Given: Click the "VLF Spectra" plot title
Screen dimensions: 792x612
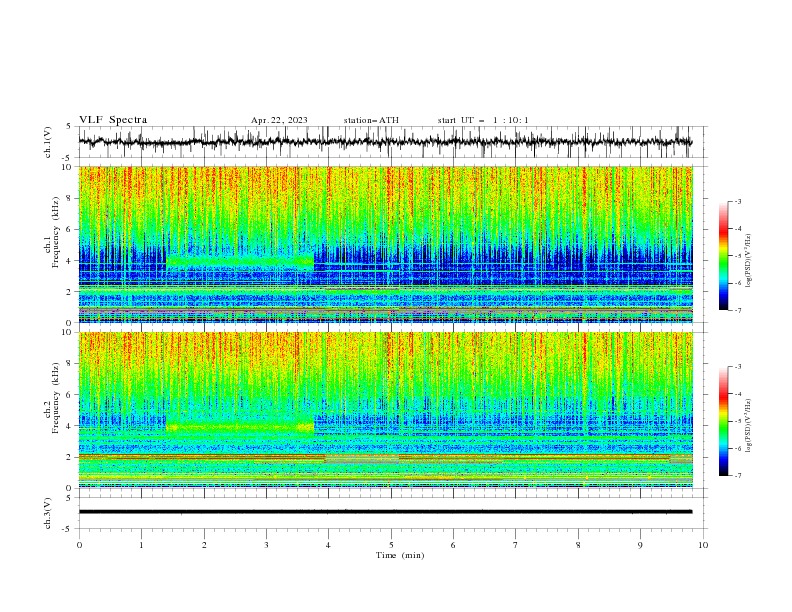Looking at the screenshot, I should tap(113, 120).
